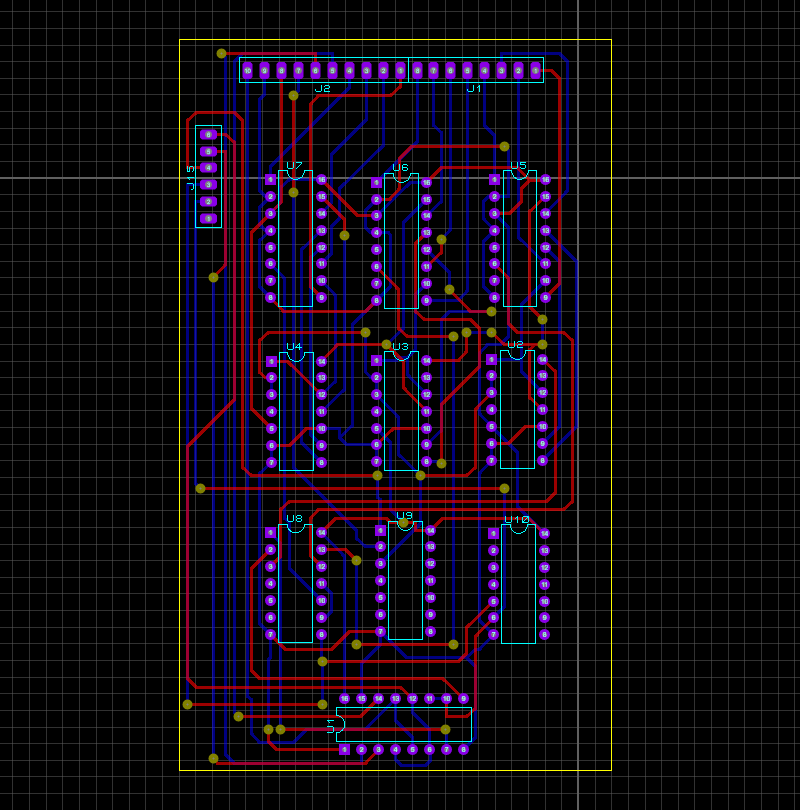The image size is (800, 810).
Task: Select the rotated J15 connector label
Action: (191, 178)
